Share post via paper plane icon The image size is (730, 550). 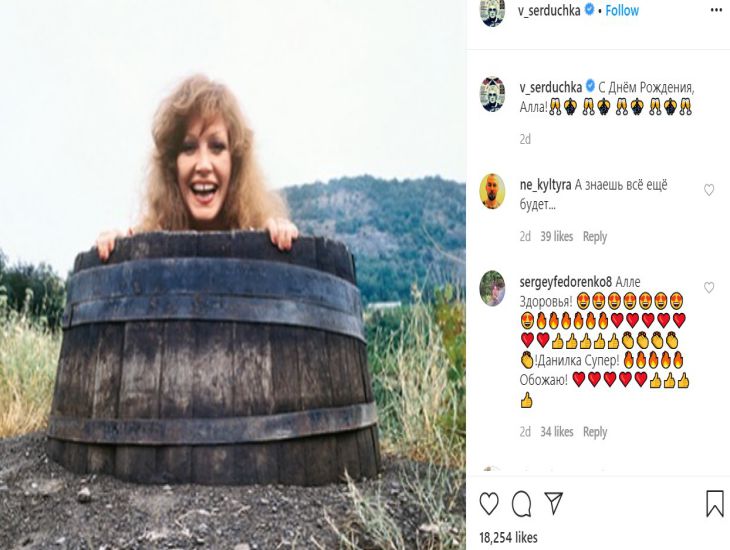(553, 503)
